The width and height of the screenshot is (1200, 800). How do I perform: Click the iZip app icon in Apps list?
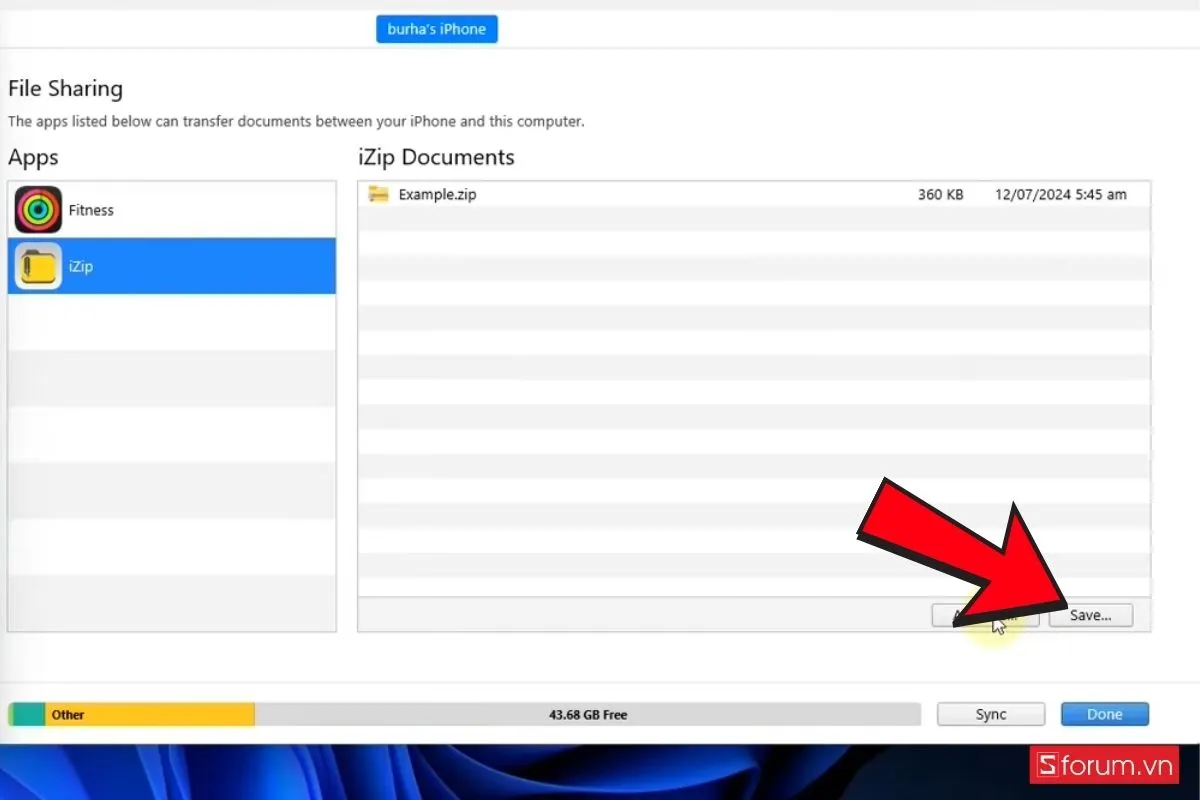[37, 266]
